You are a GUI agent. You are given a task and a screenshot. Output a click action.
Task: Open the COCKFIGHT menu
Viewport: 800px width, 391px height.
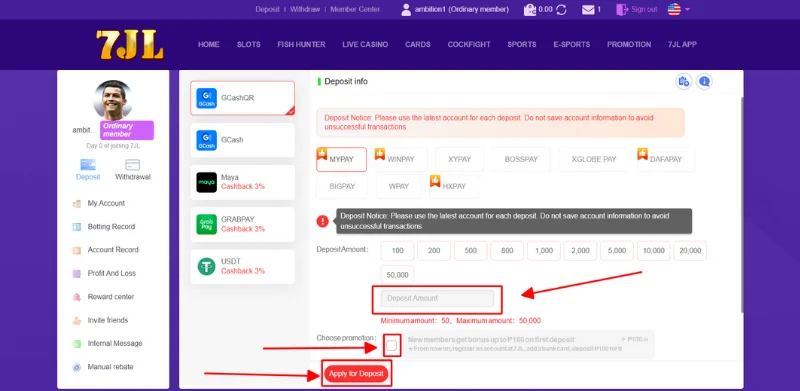tap(469, 44)
